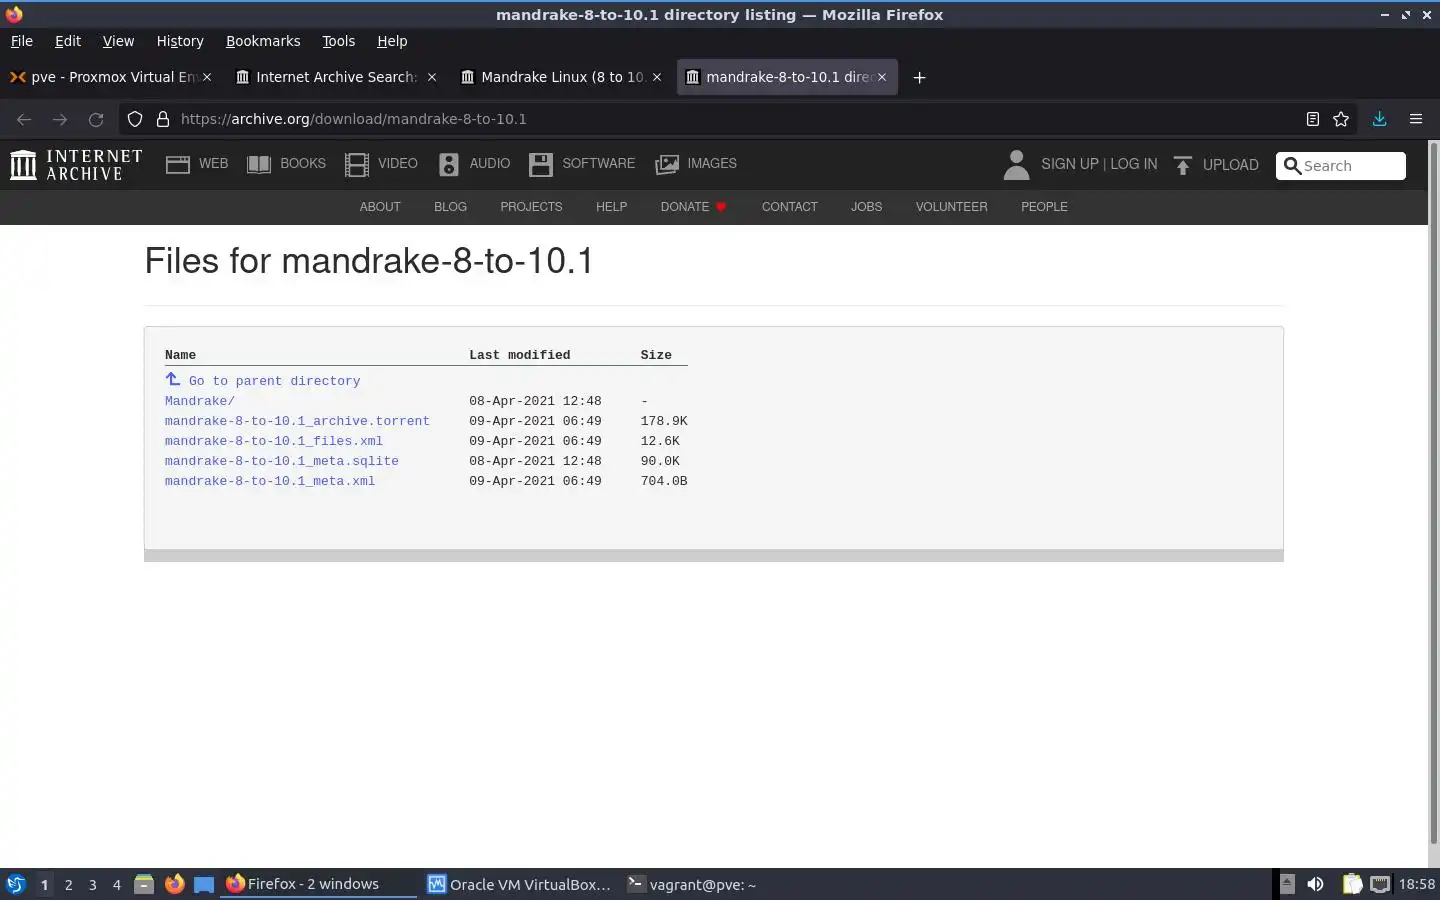Viewport: 1440px width, 900px height.
Task: Open mandrake-8-to-10.1_files.xml link
Action: click(x=274, y=441)
